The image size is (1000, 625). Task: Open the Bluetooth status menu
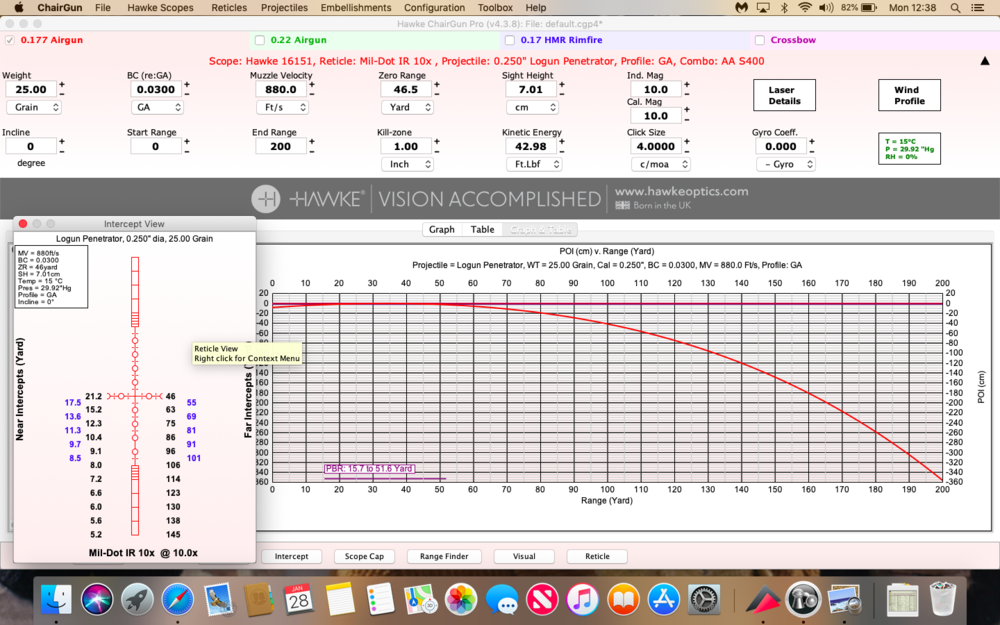click(784, 8)
